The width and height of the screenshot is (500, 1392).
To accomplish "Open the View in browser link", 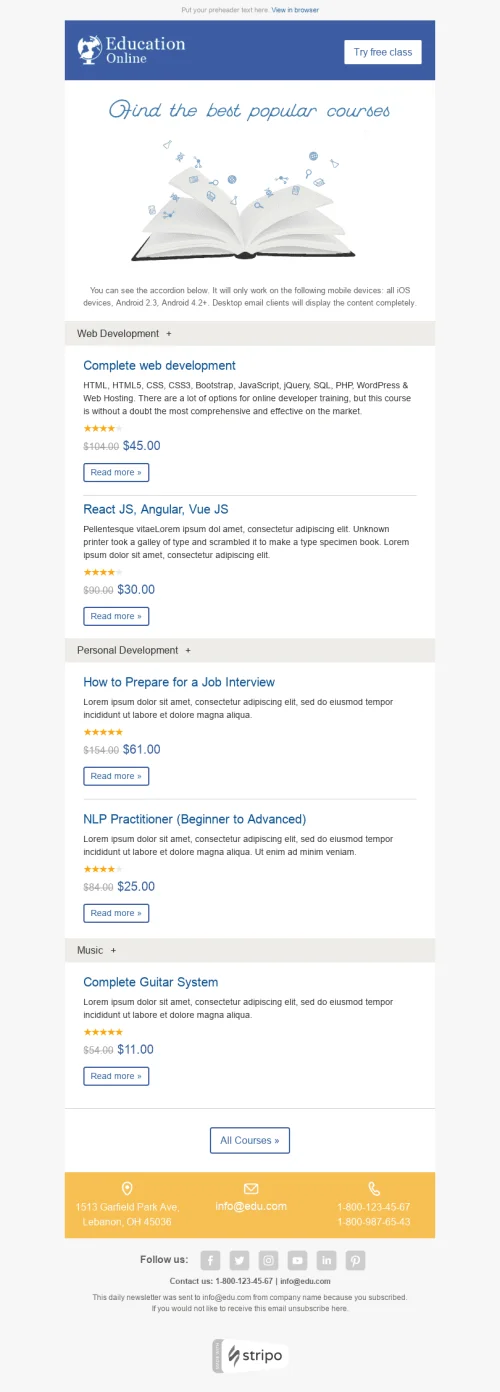I will [x=296, y=10].
